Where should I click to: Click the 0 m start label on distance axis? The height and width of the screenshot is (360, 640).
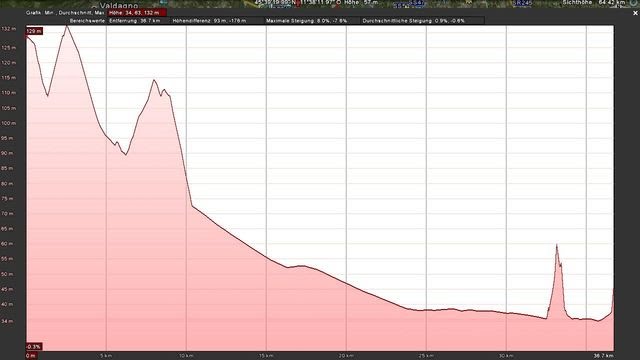31,356
